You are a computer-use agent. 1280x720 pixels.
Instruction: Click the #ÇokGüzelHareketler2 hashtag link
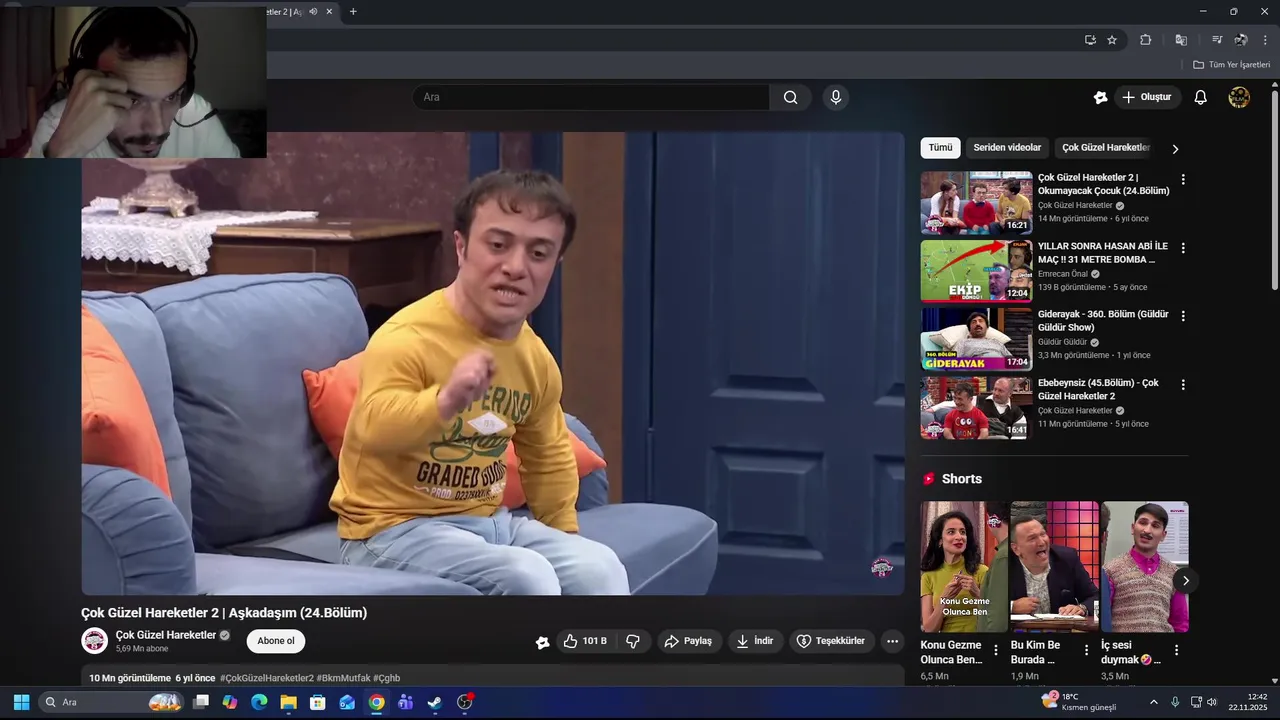tap(267, 678)
